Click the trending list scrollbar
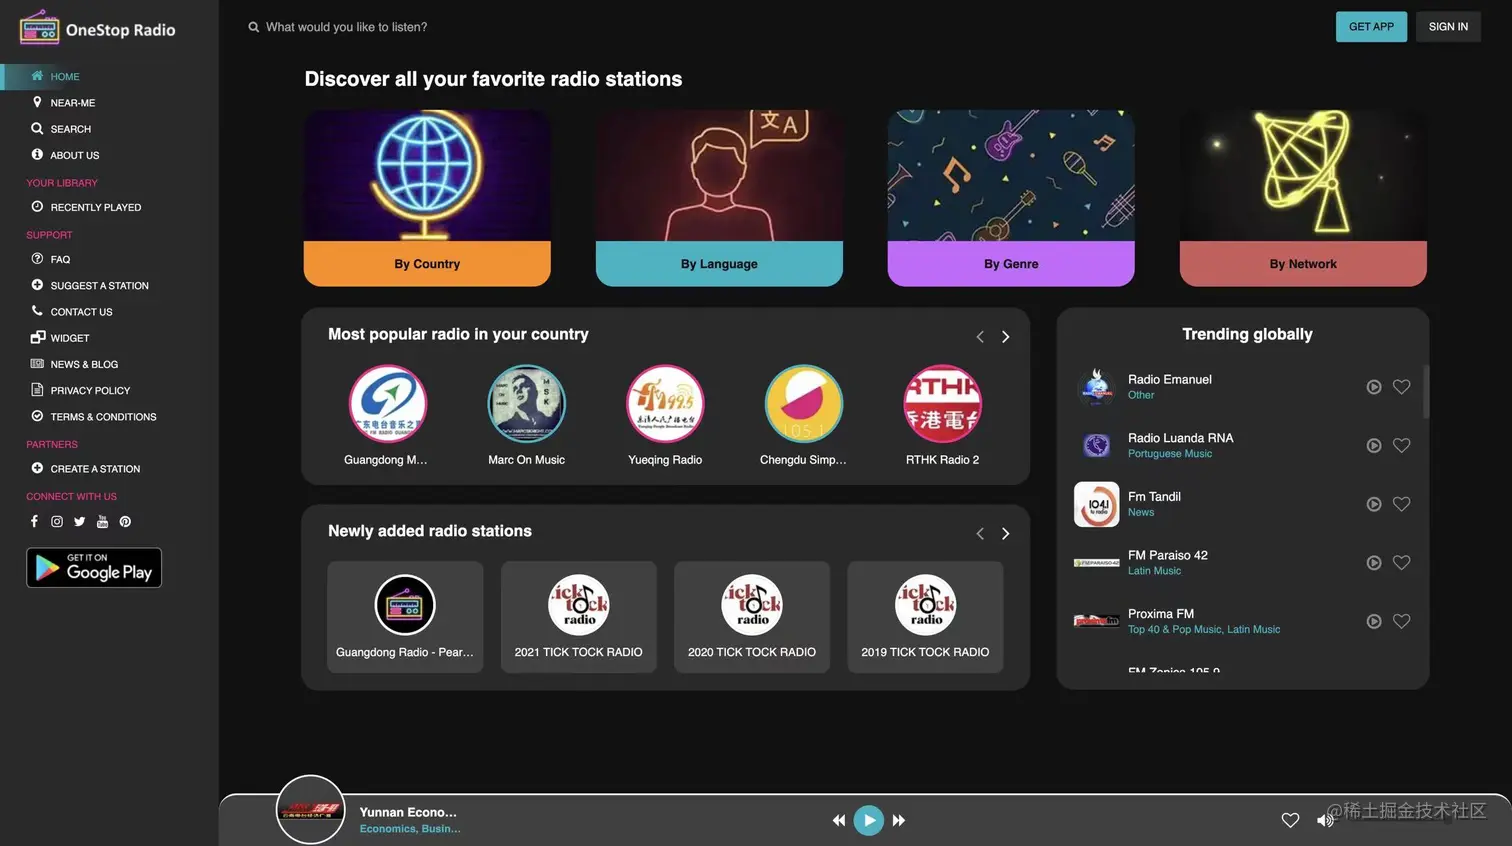 1426,392
